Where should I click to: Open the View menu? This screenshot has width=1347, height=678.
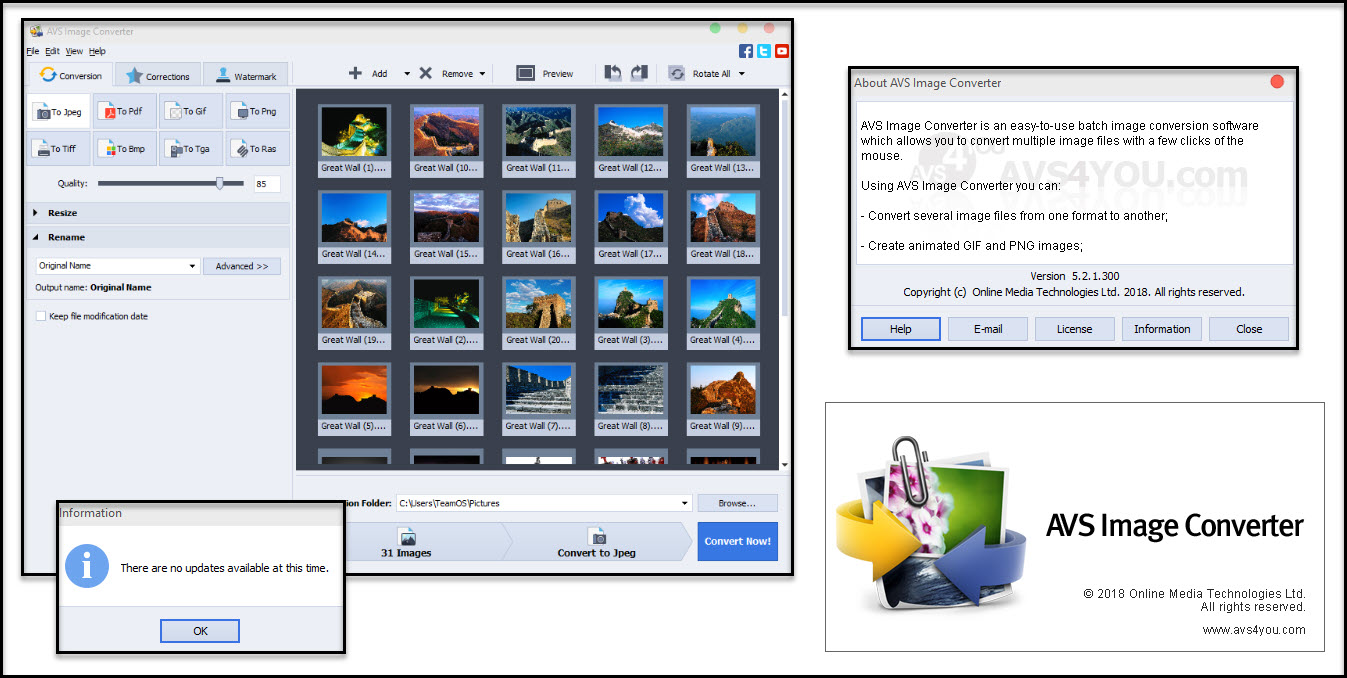(74, 51)
